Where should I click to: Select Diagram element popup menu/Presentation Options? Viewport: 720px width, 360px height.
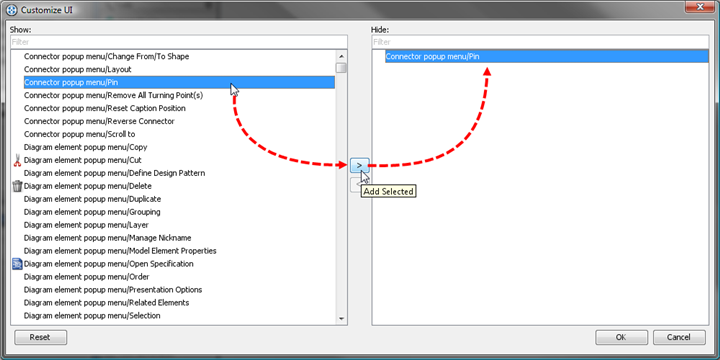click(x=113, y=290)
